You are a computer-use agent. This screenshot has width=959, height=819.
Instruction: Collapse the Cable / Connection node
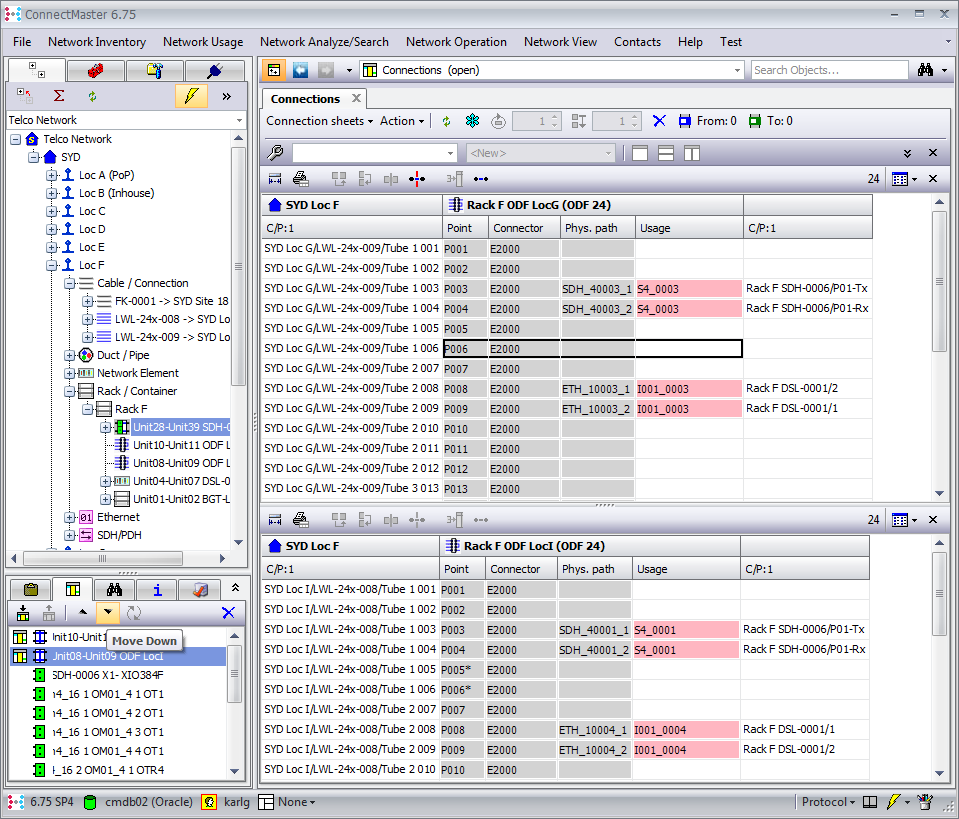[70, 283]
